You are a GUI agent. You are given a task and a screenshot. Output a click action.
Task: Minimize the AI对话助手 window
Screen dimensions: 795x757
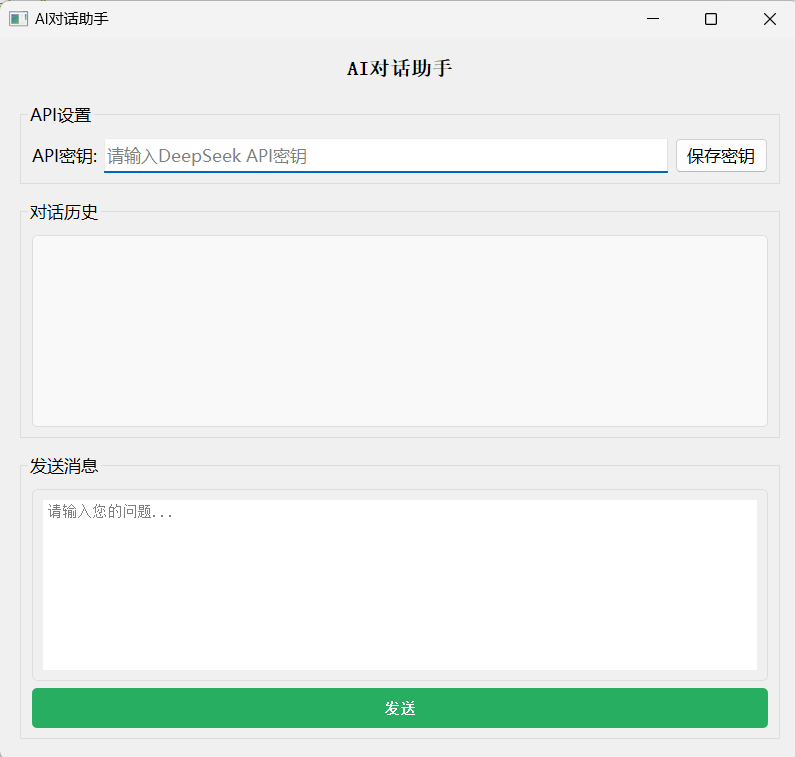pyautogui.click(x=653, y=19)
